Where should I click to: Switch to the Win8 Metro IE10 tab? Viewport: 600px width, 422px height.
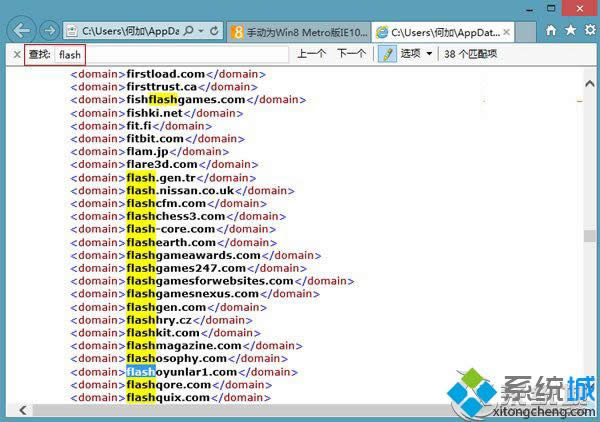(x=299, y=33)
